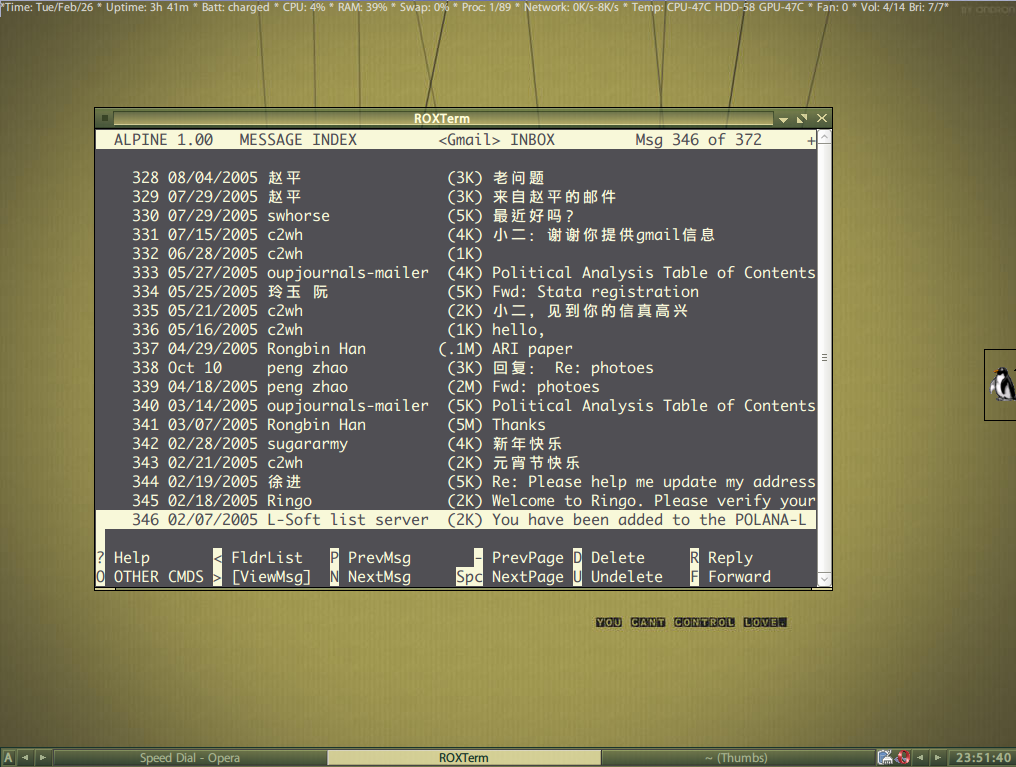
Task: Click the right arrow beside the taskbar clock
Action: pyautogui.click(x=938, y=757)
